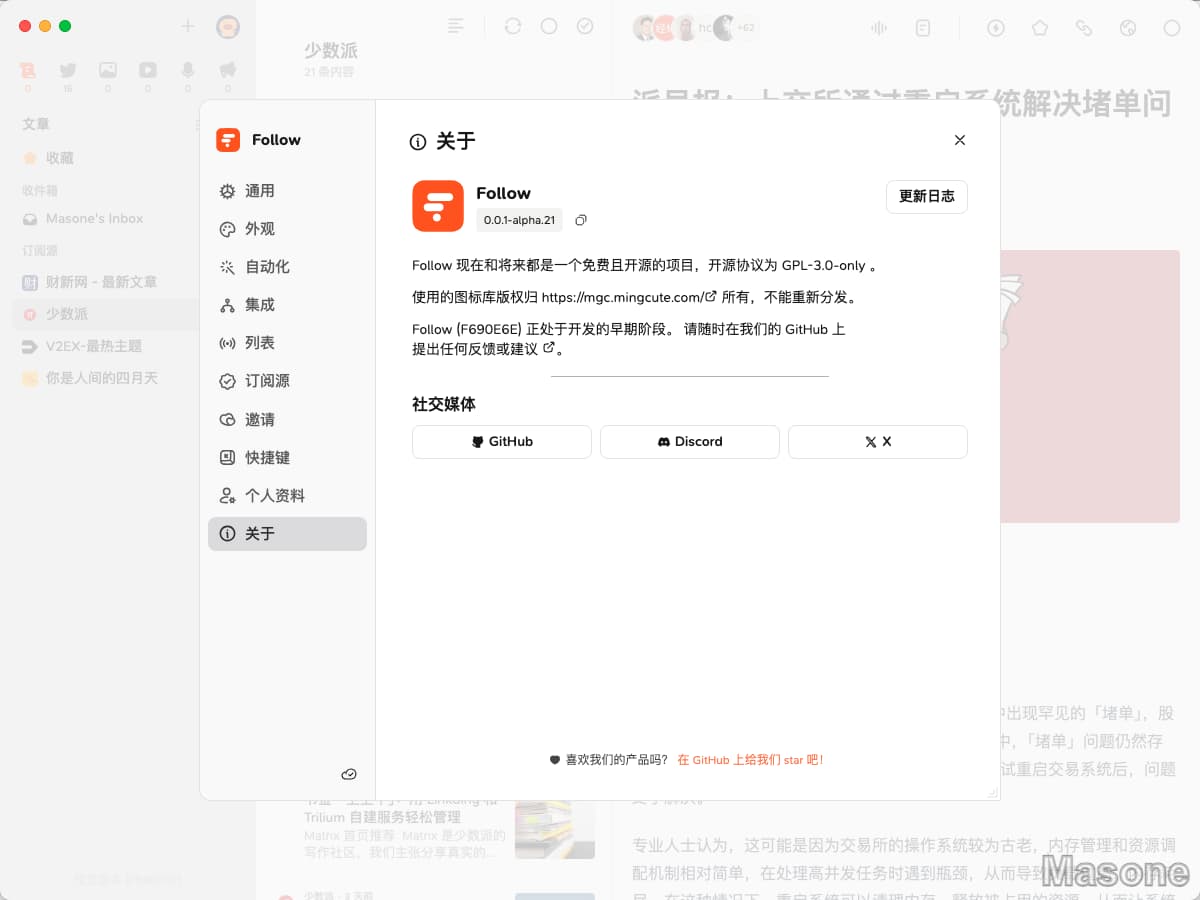Select the 少数派 feed in sidebar

point(105,314)
